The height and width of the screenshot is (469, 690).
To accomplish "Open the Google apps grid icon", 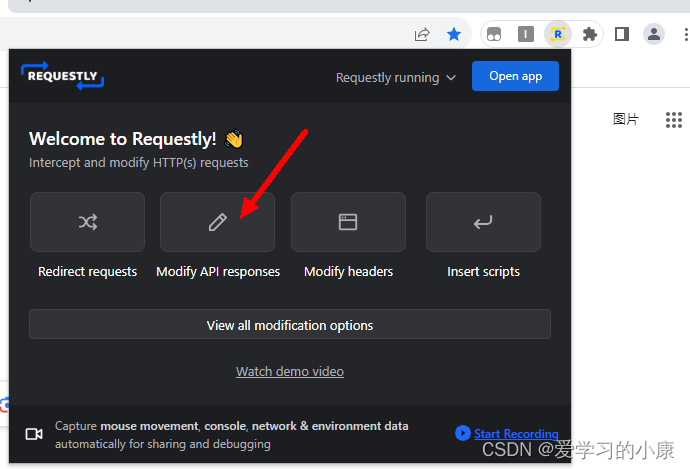I will pyautogui.click(x=674, y=120).
